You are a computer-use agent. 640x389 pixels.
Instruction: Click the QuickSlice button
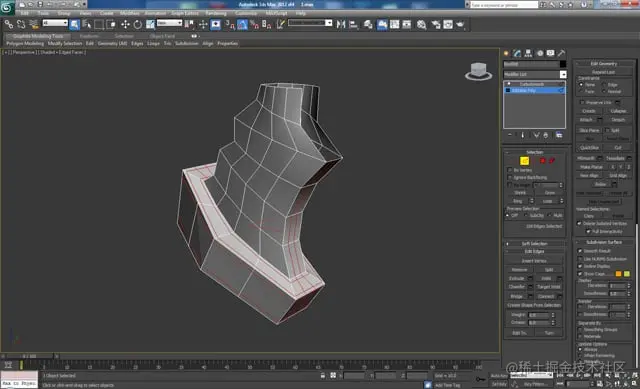pos(589,148)
